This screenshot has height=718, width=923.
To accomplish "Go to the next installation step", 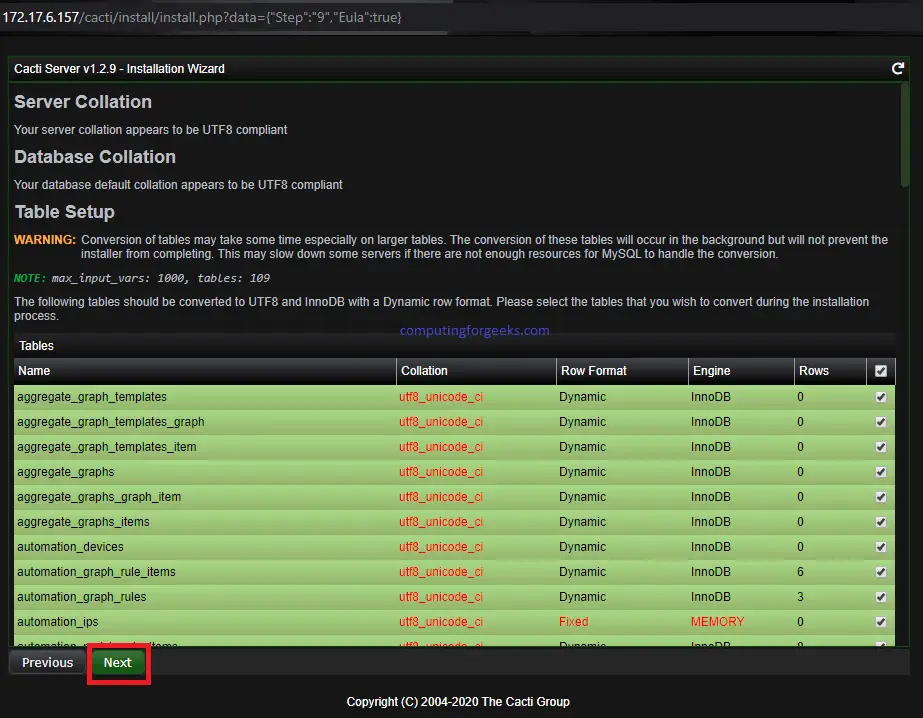I will [118, 663].
